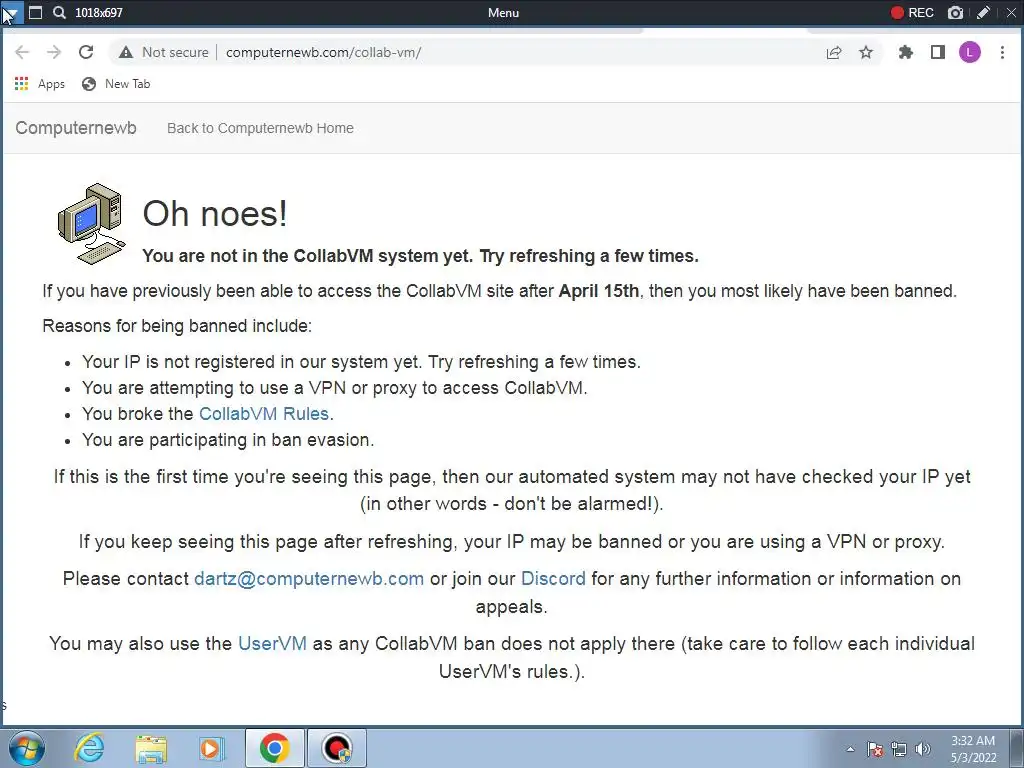The width and height of the screenshot is (1024, 768).
Task: Click the Oh noes! heading
Action: pos(215,213)
